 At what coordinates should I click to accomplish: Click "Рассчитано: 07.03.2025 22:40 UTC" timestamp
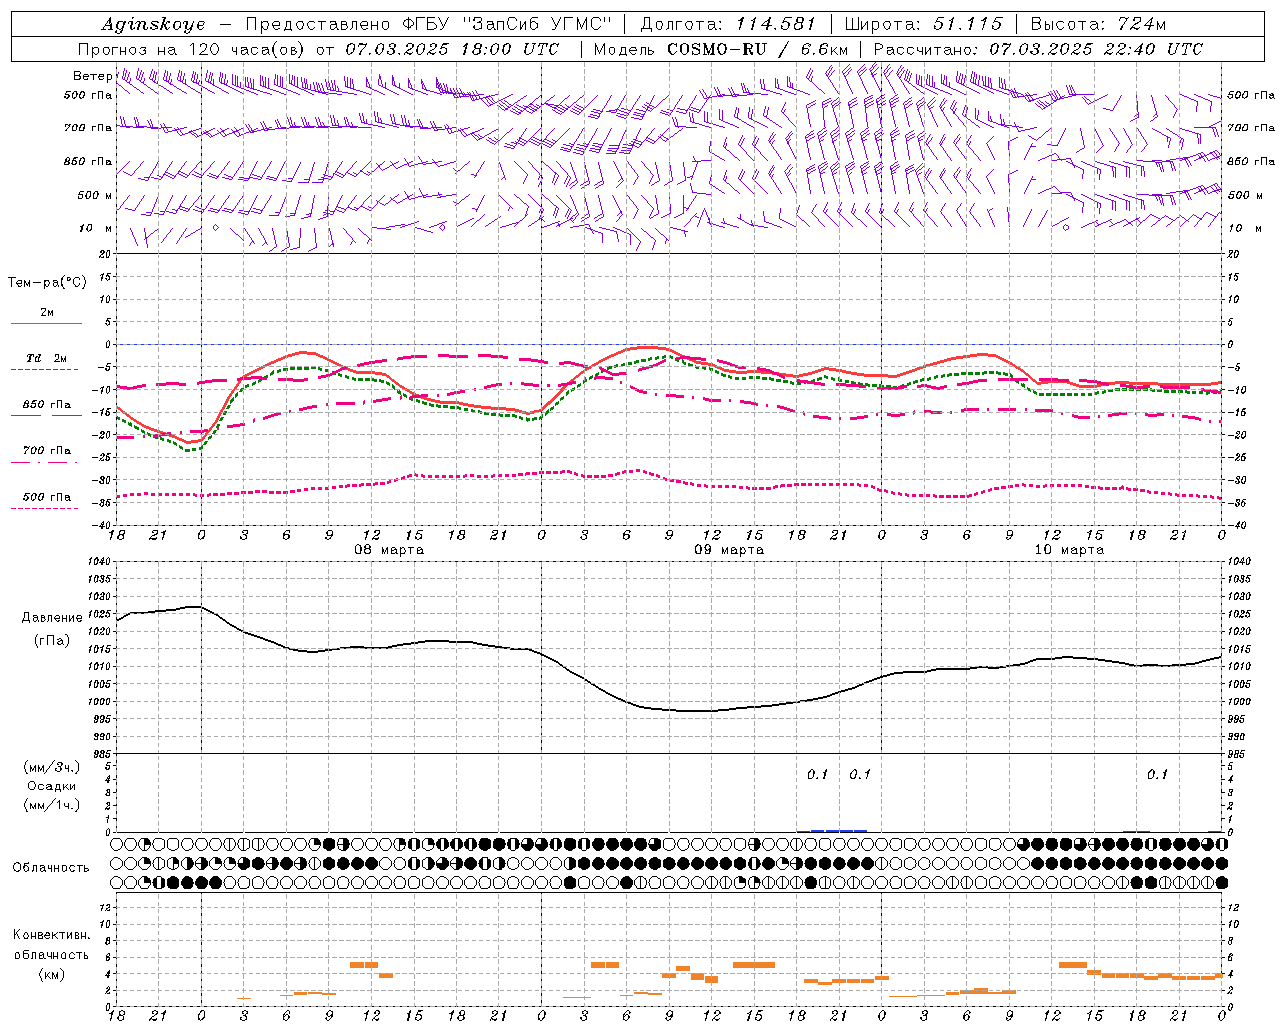point(1038,49)
